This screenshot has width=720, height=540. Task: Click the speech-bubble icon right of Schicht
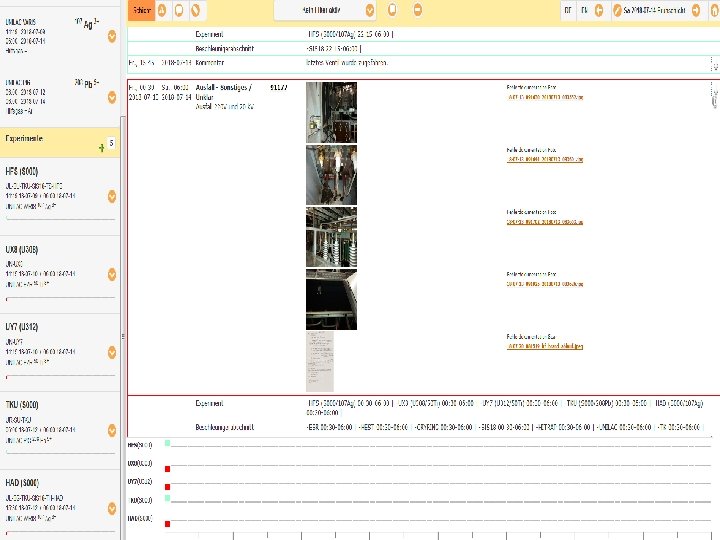(179, 10)
